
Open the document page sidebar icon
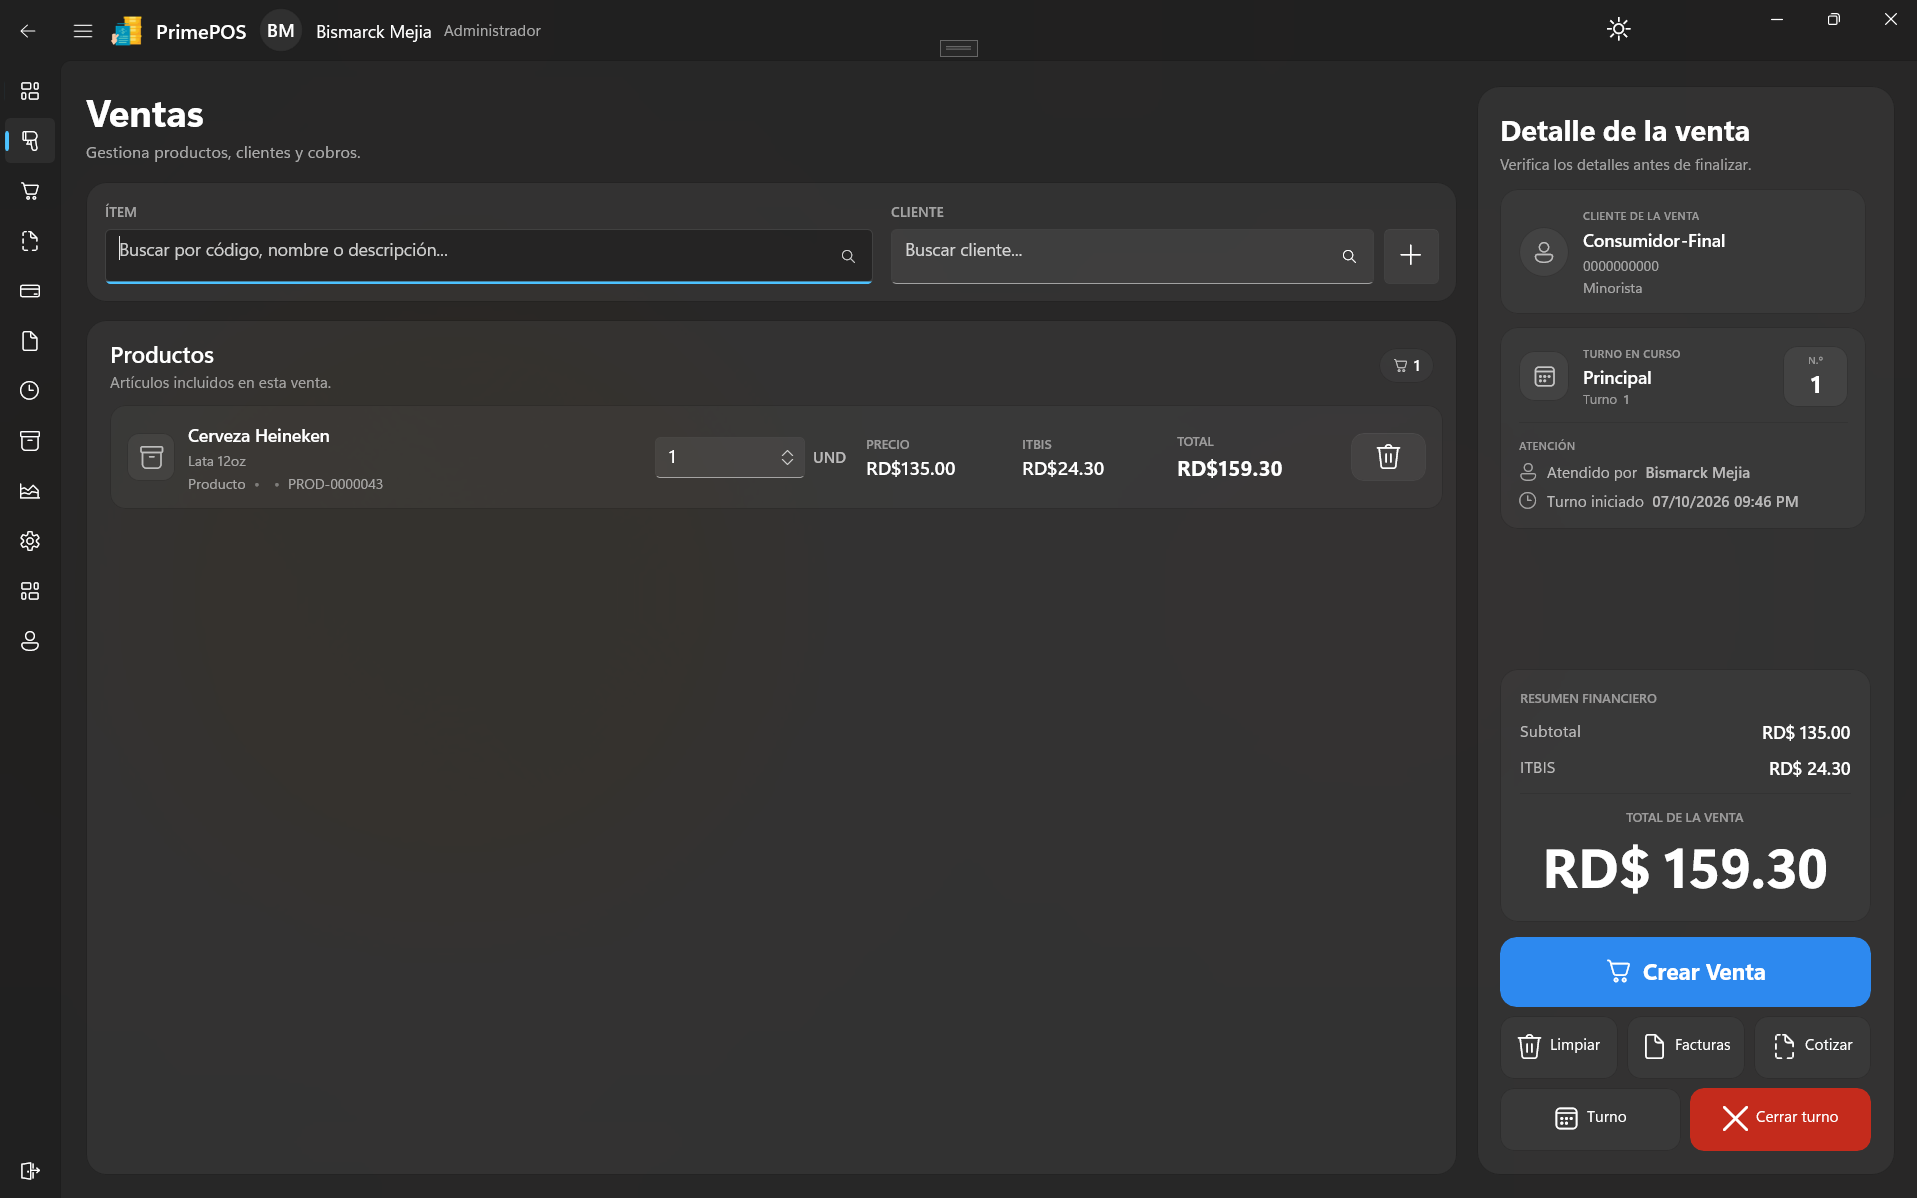tap(30, 341)
